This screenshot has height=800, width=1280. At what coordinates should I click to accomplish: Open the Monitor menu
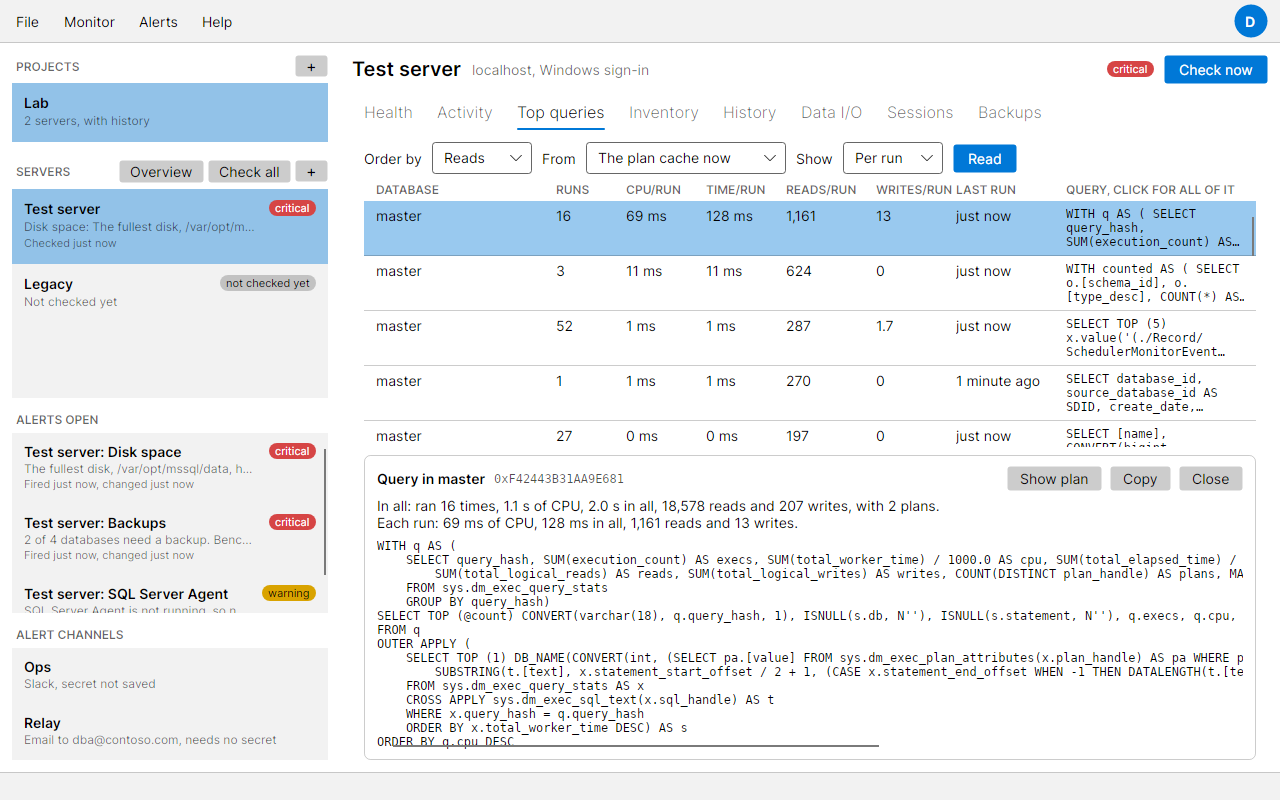click(x=89, y=22)
